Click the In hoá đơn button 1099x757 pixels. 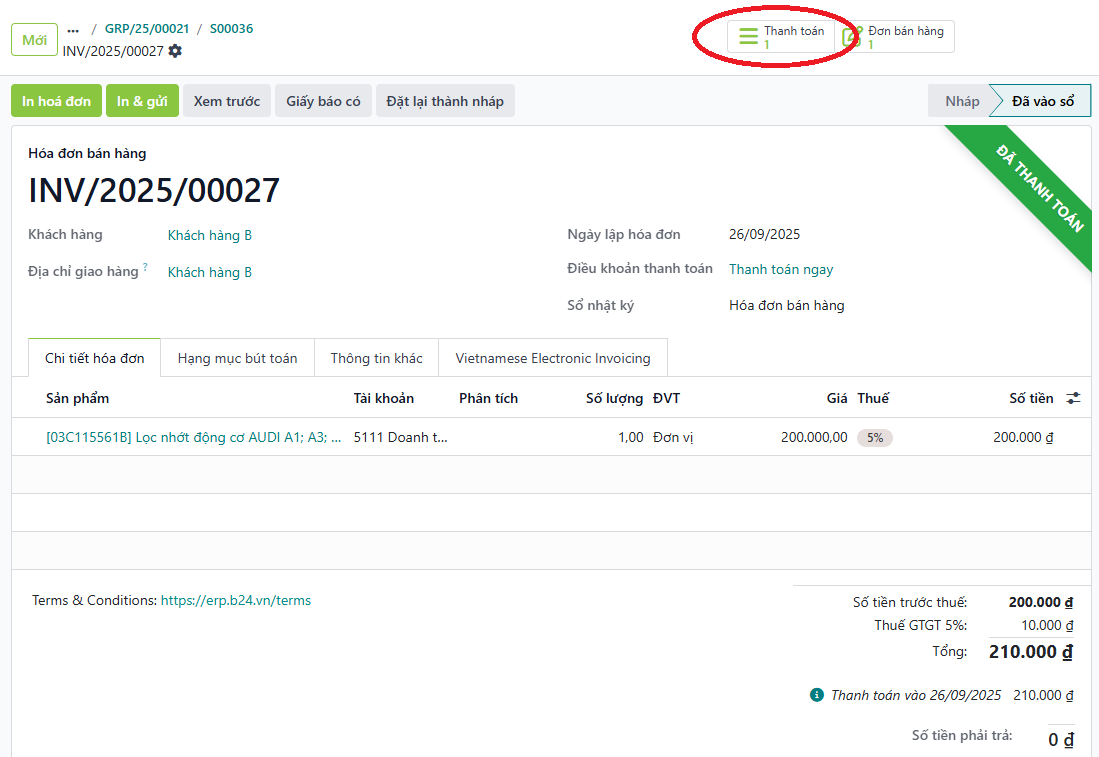(x=57, y=101)
